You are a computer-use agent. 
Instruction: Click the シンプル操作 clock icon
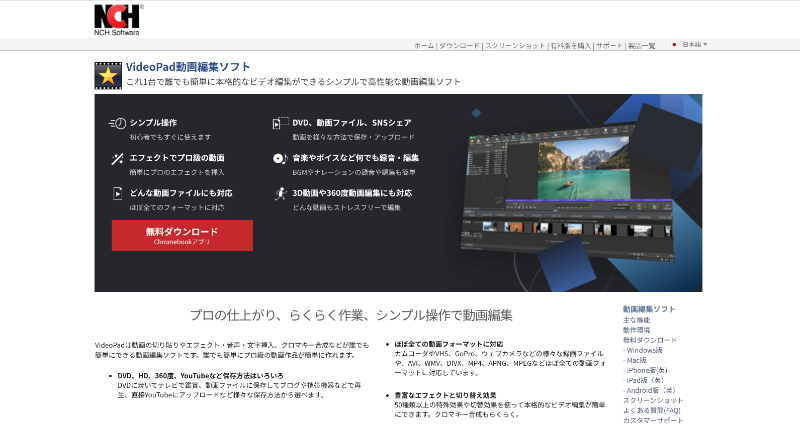(x=117, y=123)
